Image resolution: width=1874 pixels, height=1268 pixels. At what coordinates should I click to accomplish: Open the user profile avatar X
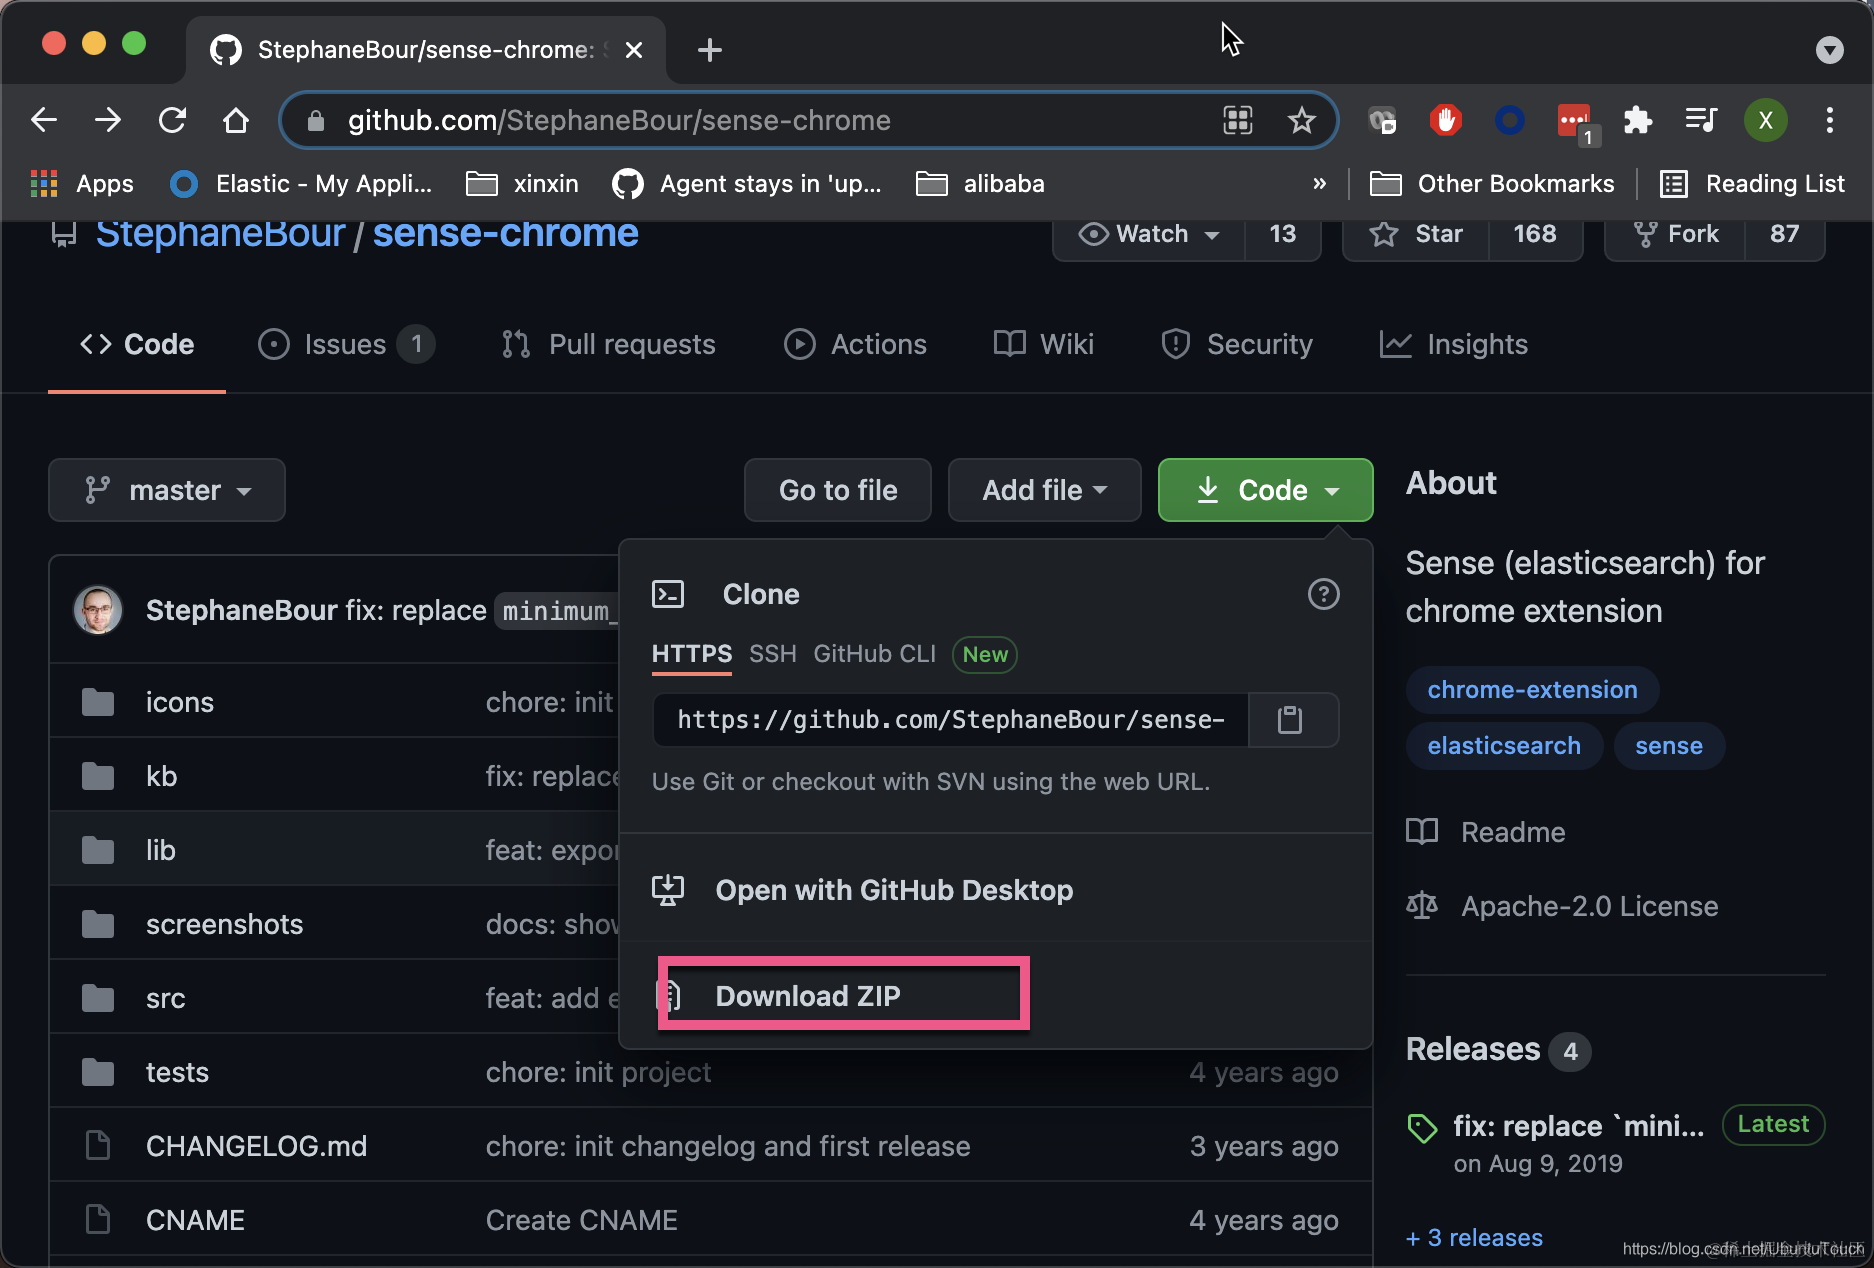[x=1766, y=120]
